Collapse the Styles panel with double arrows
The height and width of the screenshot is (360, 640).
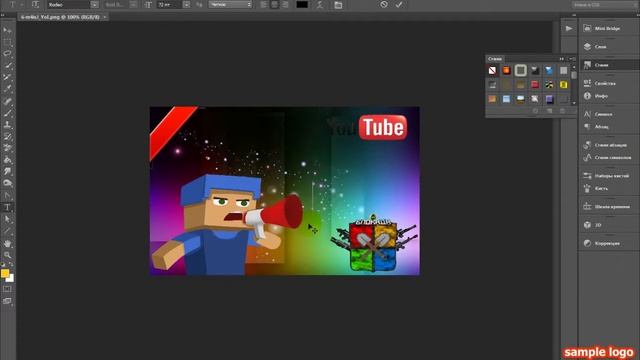tap(562, 59)
